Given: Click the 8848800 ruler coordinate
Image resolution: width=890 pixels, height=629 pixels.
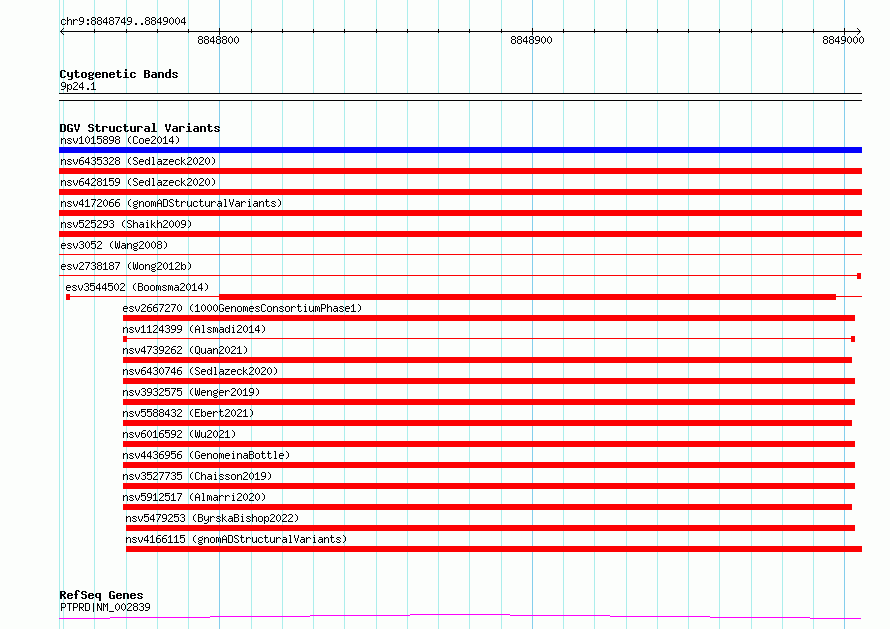Looking at the screenshot, I should coord(219,40).
